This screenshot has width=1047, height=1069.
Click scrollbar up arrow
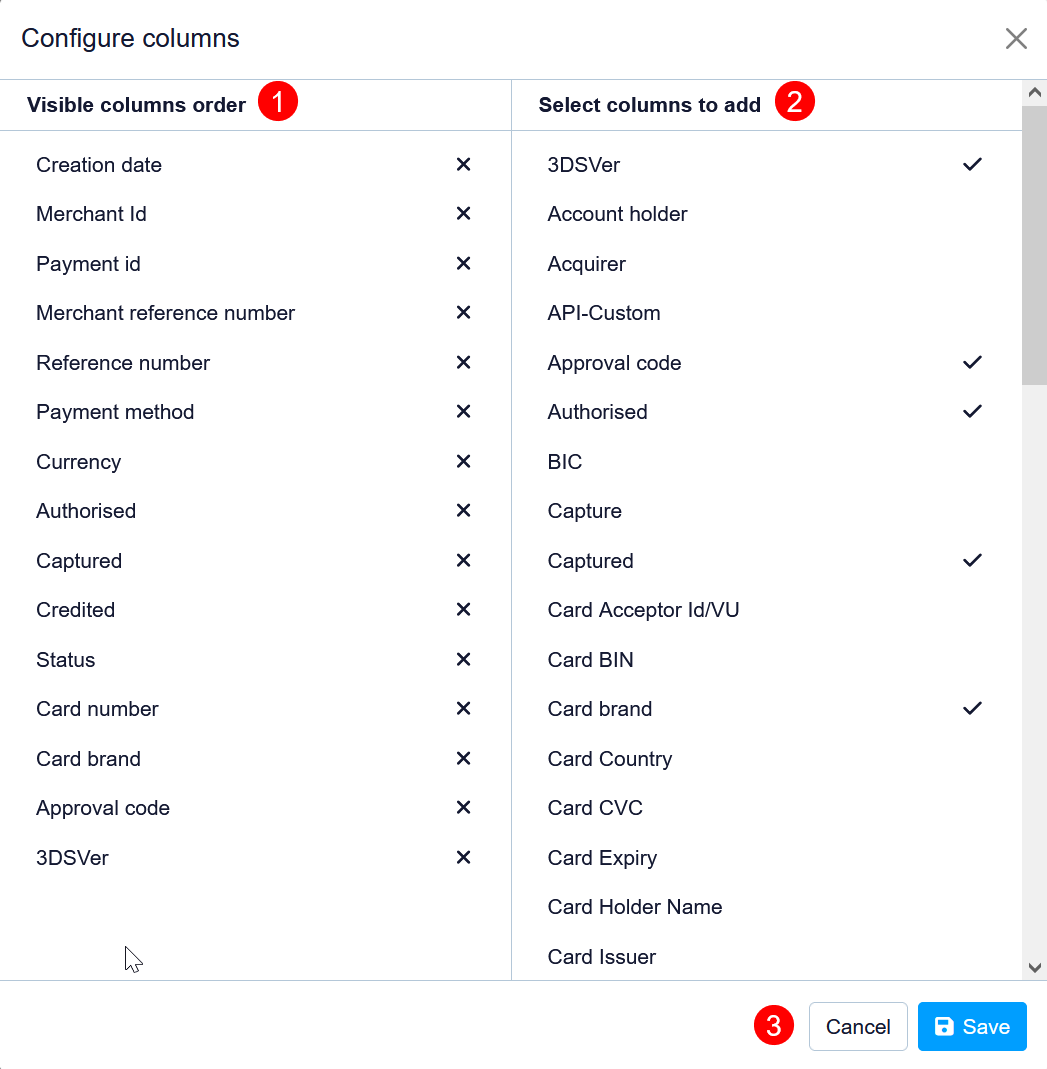1035,93
